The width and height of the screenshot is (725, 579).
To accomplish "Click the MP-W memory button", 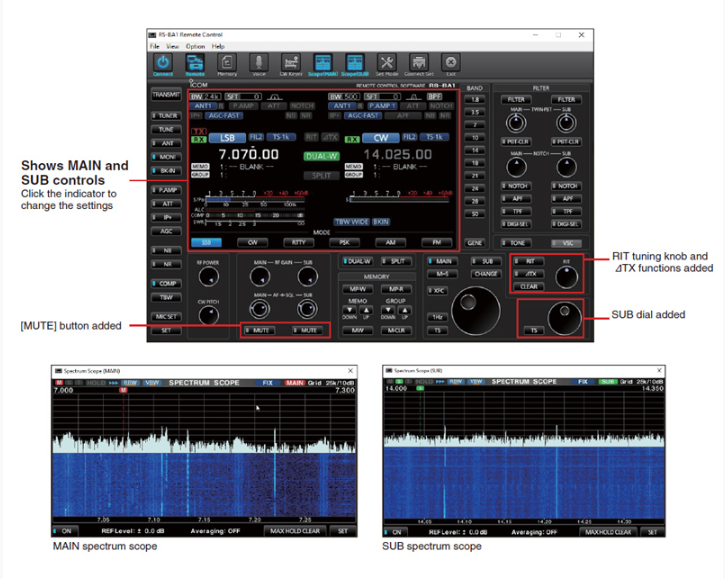I will (357, 289).
